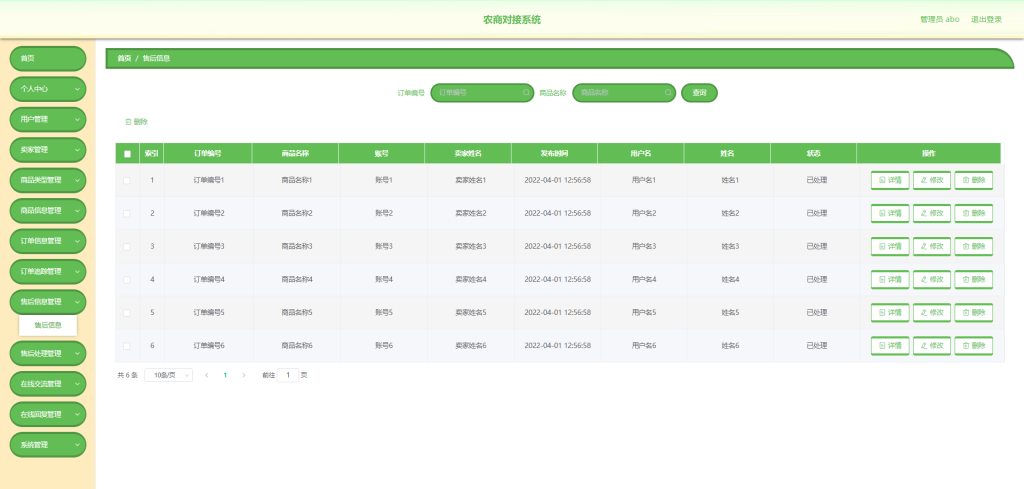The height and width of the screenshot is (489, 1024).
Task: Check the box for row 2
Action: 127,213
